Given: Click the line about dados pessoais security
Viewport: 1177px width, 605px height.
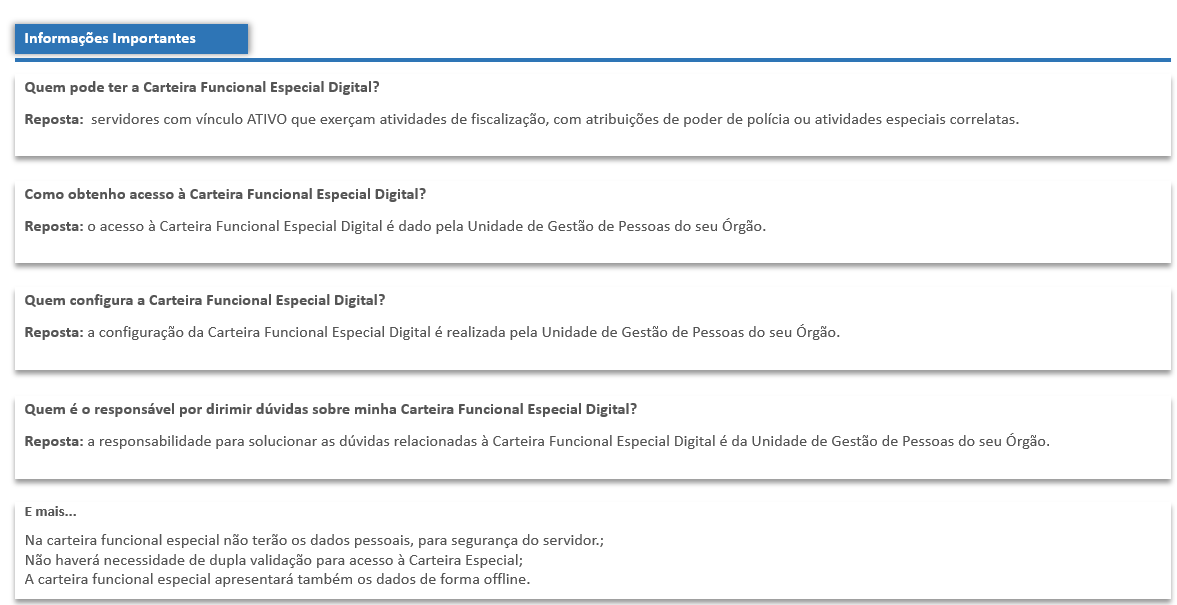Looking at the screenshot, I should click(314, 540).
